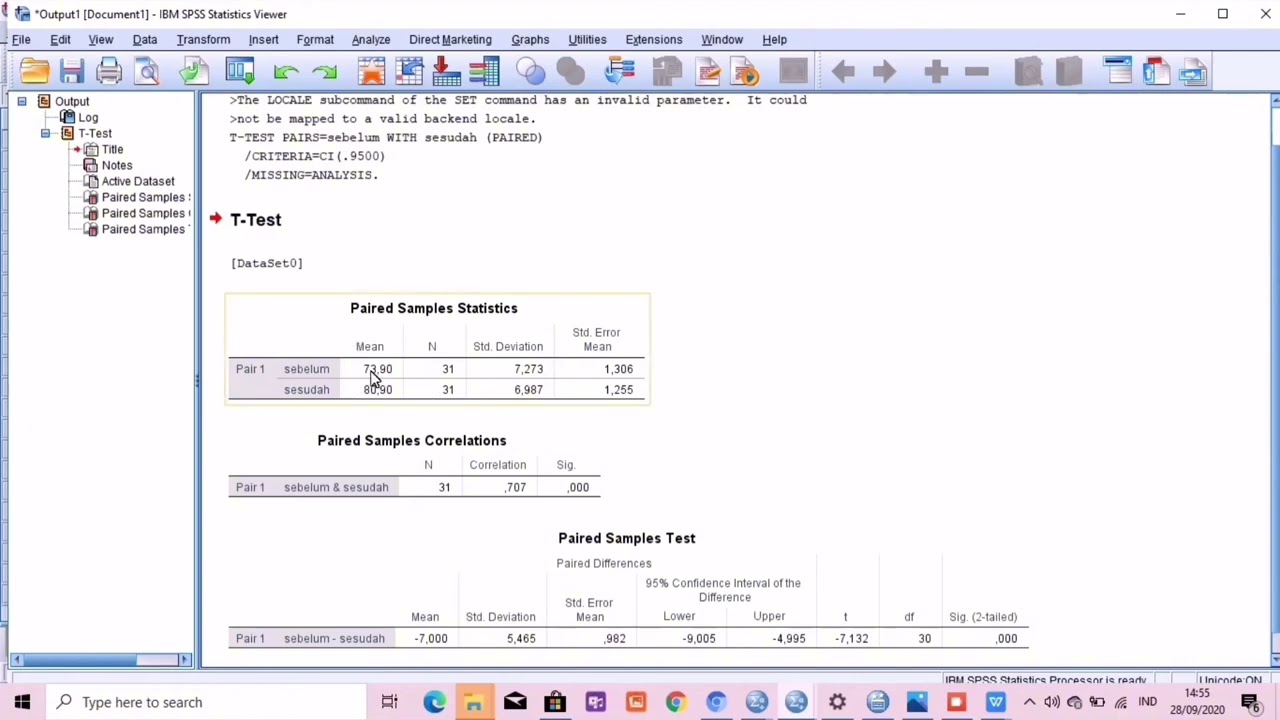This screenshot has width=1280, height=720.
Task: Open the Graphs menu
Action: pos(530,39)
